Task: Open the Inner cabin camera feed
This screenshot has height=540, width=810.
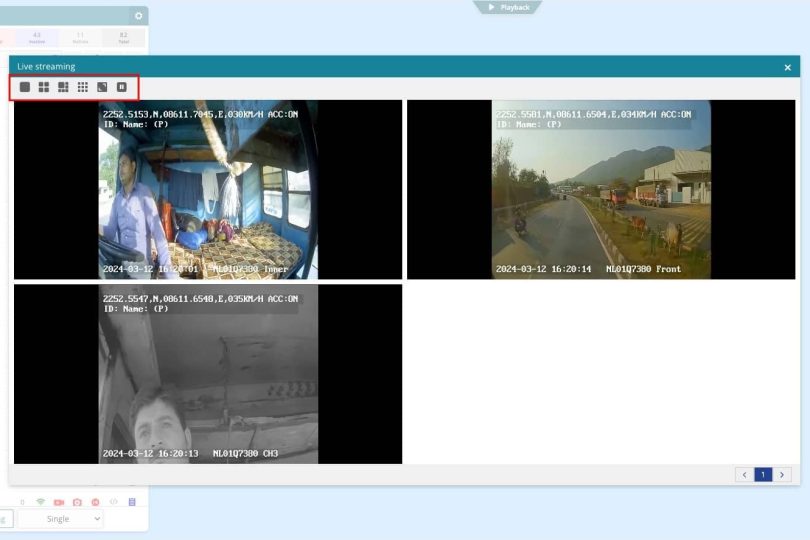Action: [208, 189]
